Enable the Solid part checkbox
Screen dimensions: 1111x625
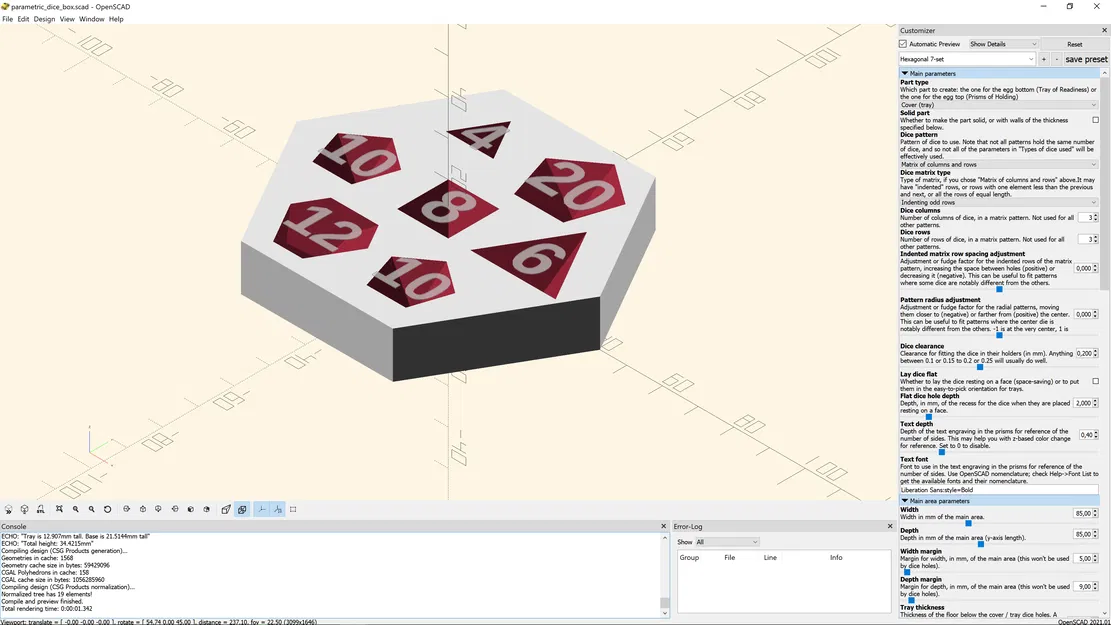1097,119
